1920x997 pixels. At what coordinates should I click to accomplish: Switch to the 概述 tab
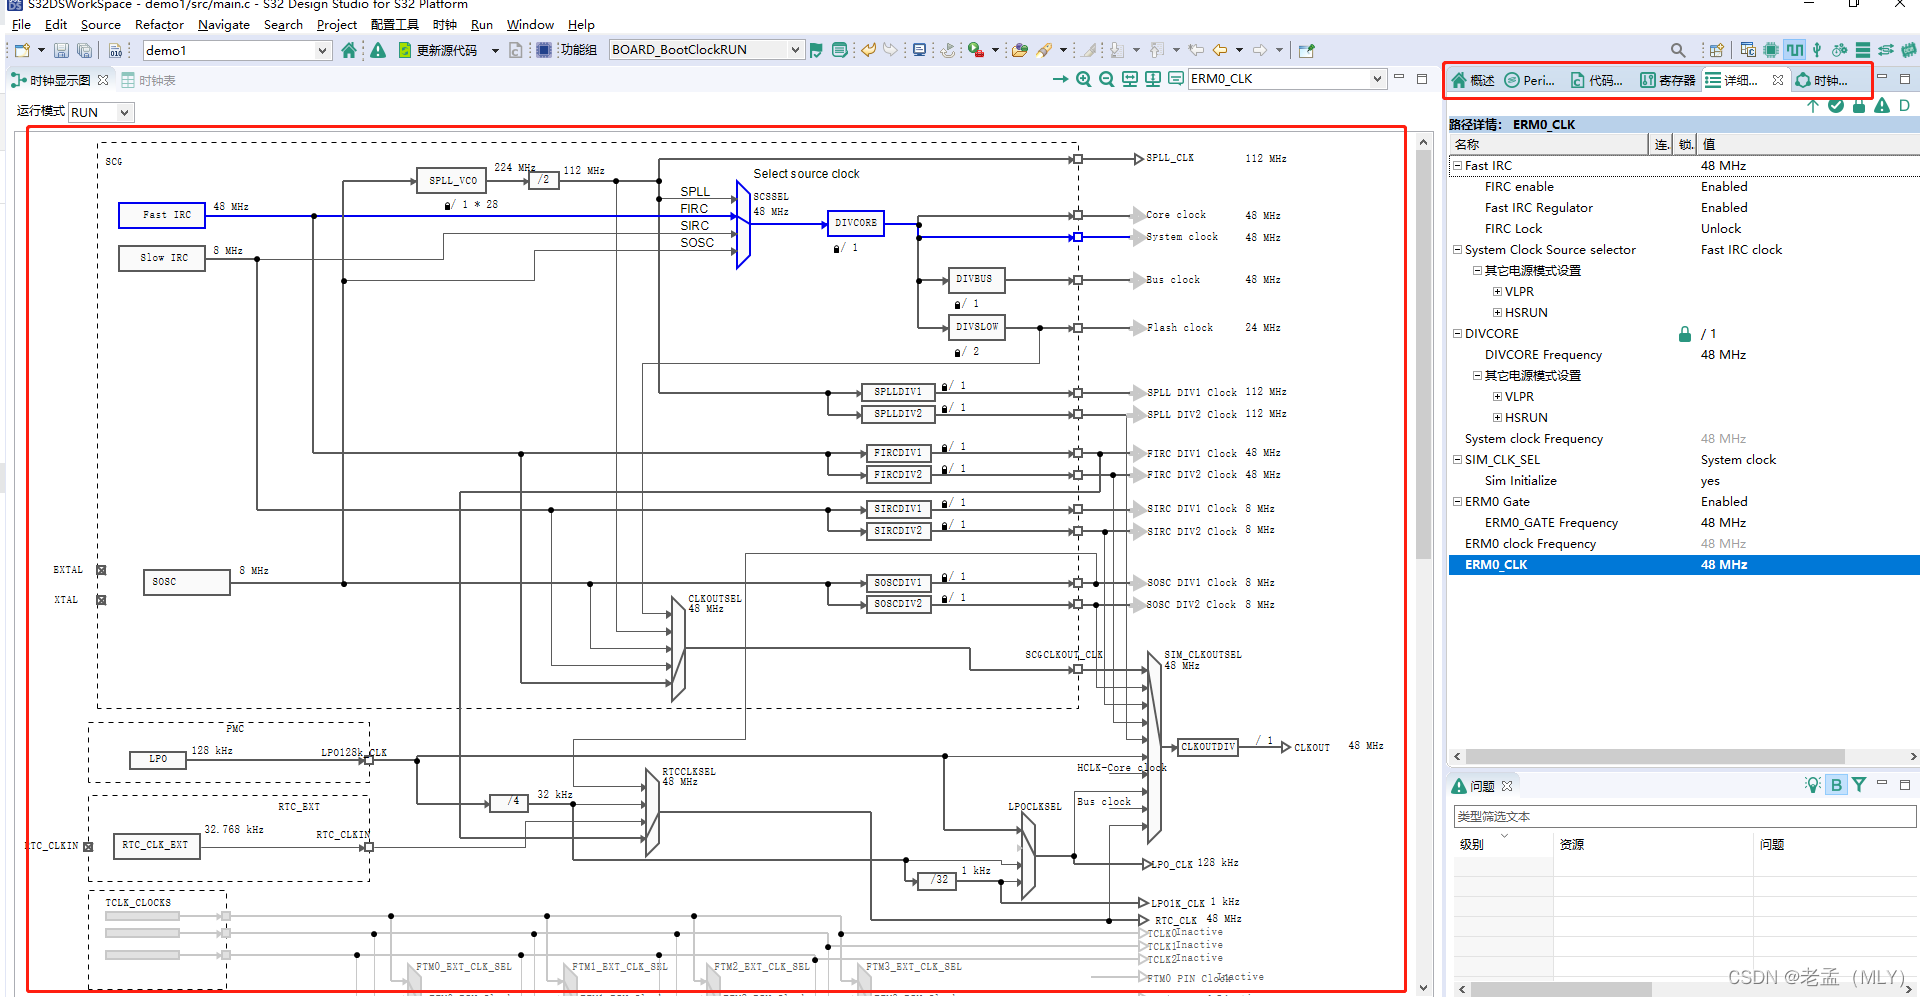click(1473, 80)
